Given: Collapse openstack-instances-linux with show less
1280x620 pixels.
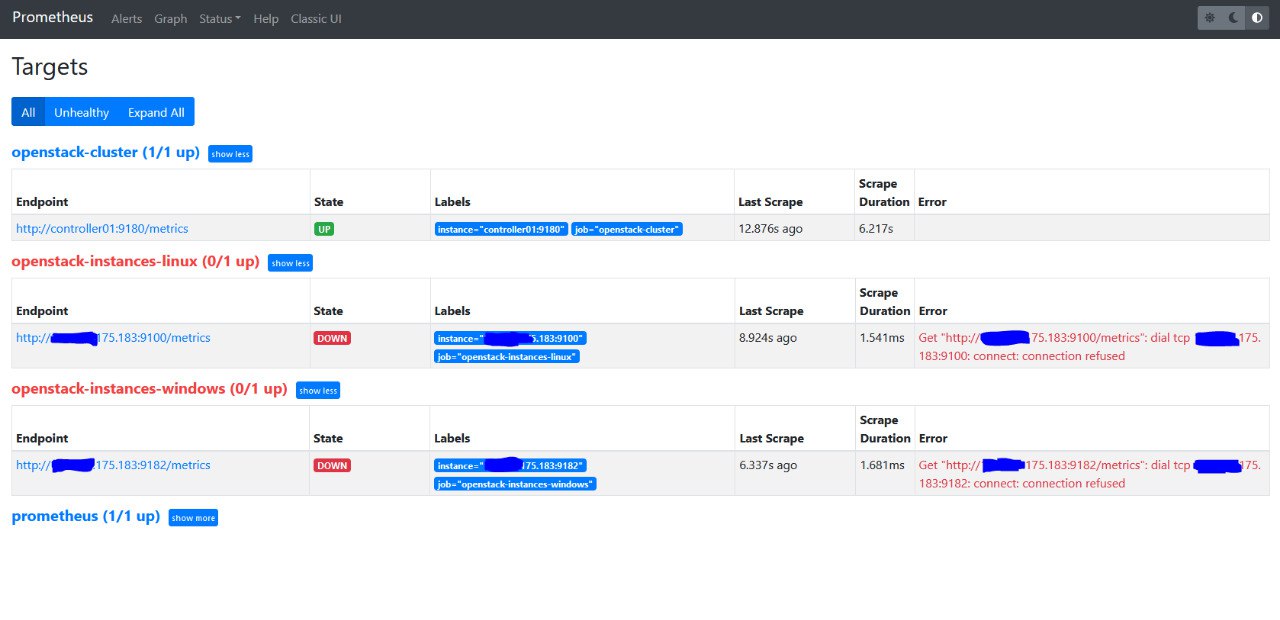Looking at the screenshot, I should tap(290, 263).
